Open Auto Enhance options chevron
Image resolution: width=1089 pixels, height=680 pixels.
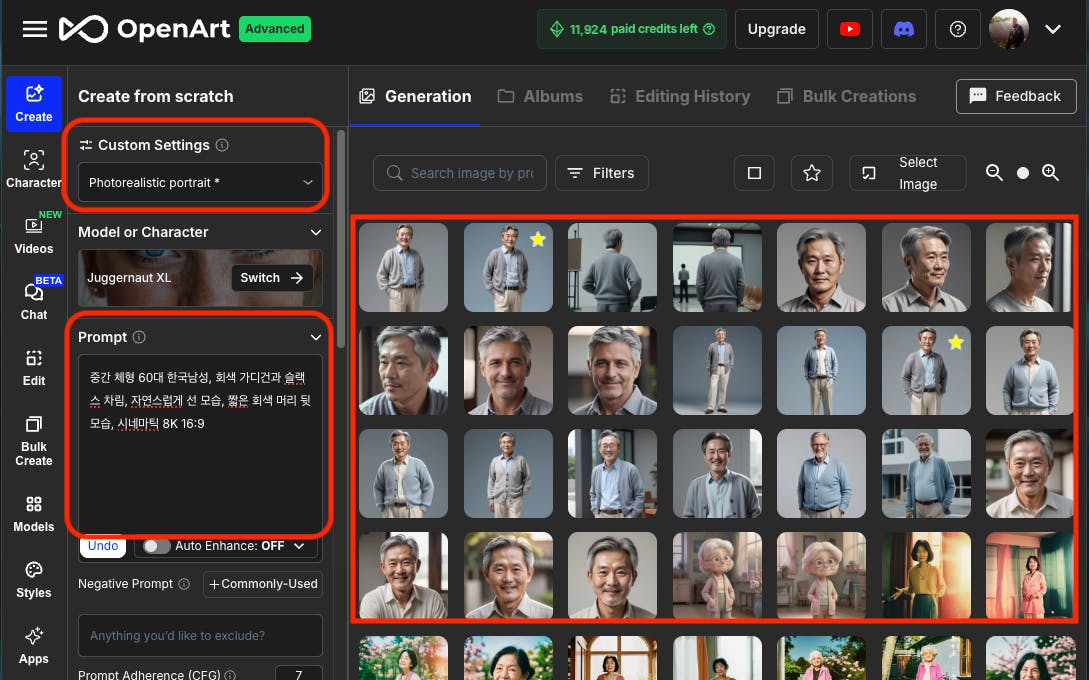299,546
